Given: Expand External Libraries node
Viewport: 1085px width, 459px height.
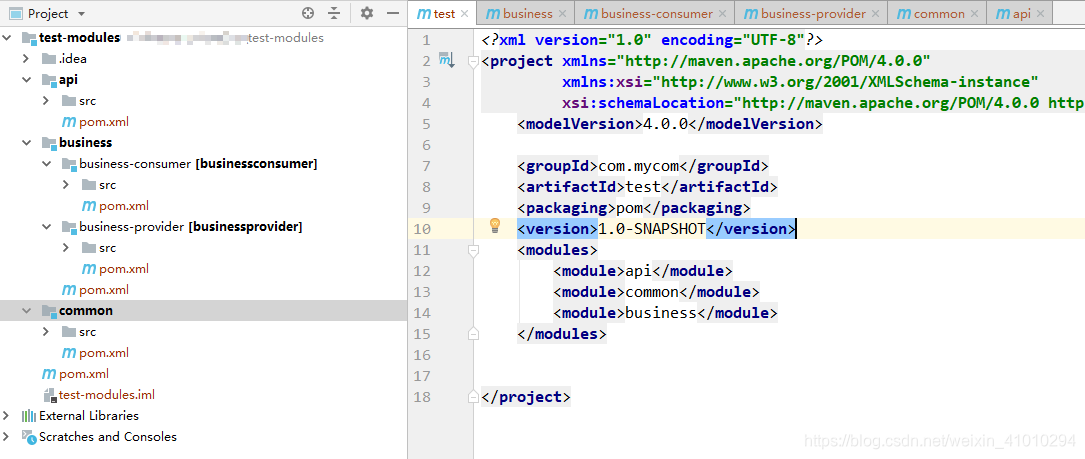Looking at the screenshot, I should pos(6,416).
